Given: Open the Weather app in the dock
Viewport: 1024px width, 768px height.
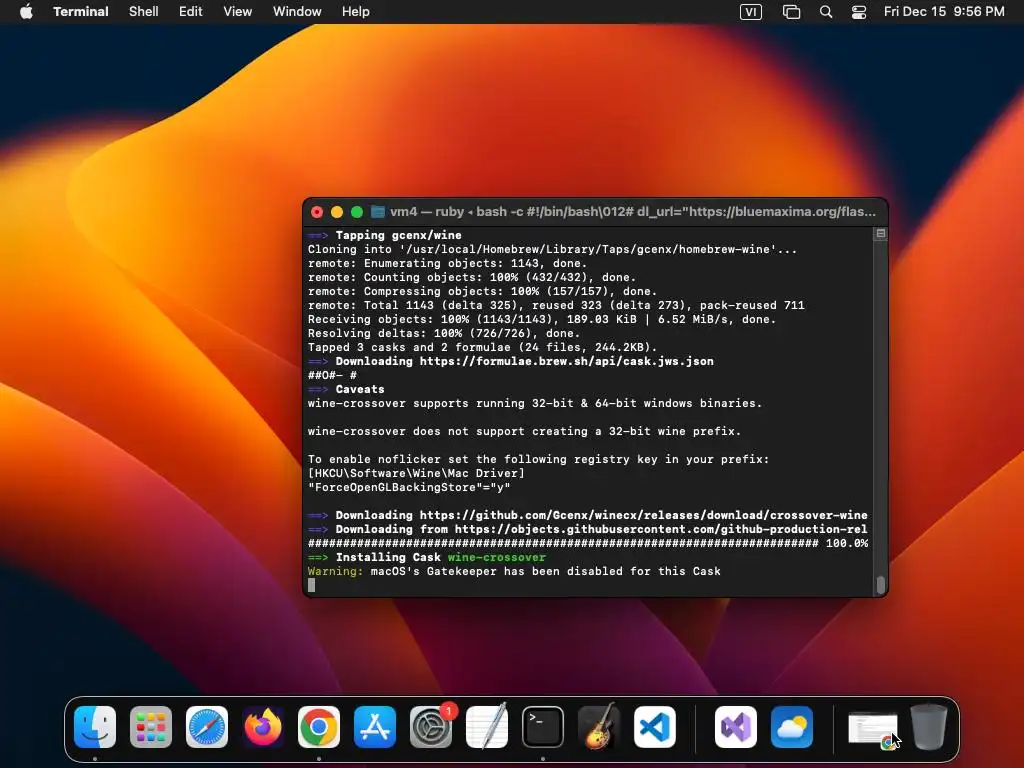Looking at the screenshot, I should [x=792, y=727].
